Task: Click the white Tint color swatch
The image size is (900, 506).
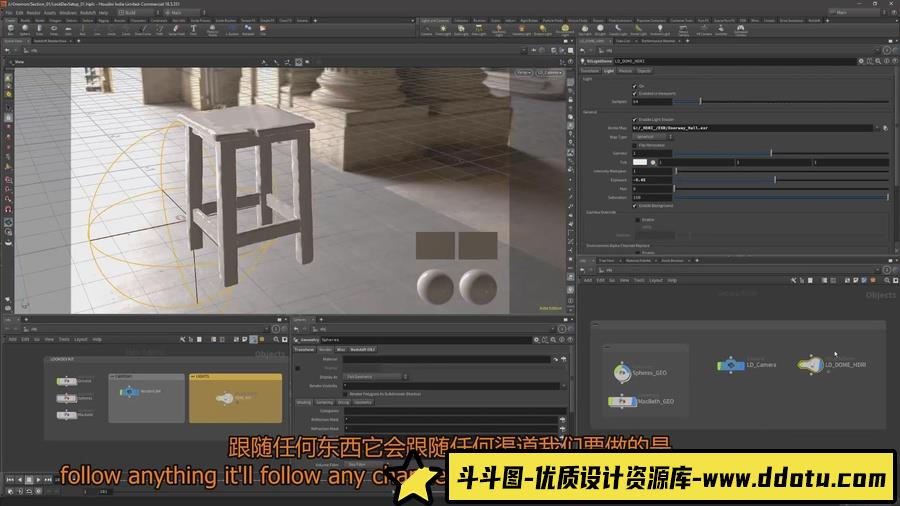Action: coord(639,162)
